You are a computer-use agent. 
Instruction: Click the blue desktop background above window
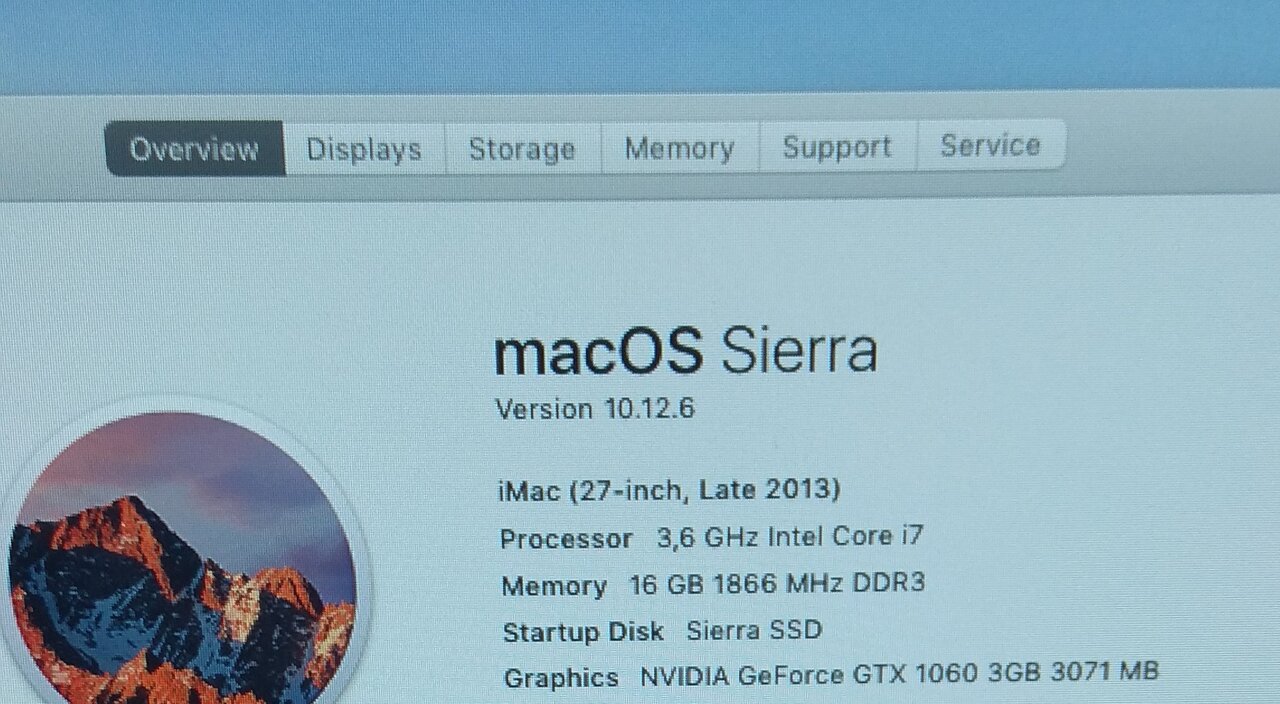click(640, 45)
